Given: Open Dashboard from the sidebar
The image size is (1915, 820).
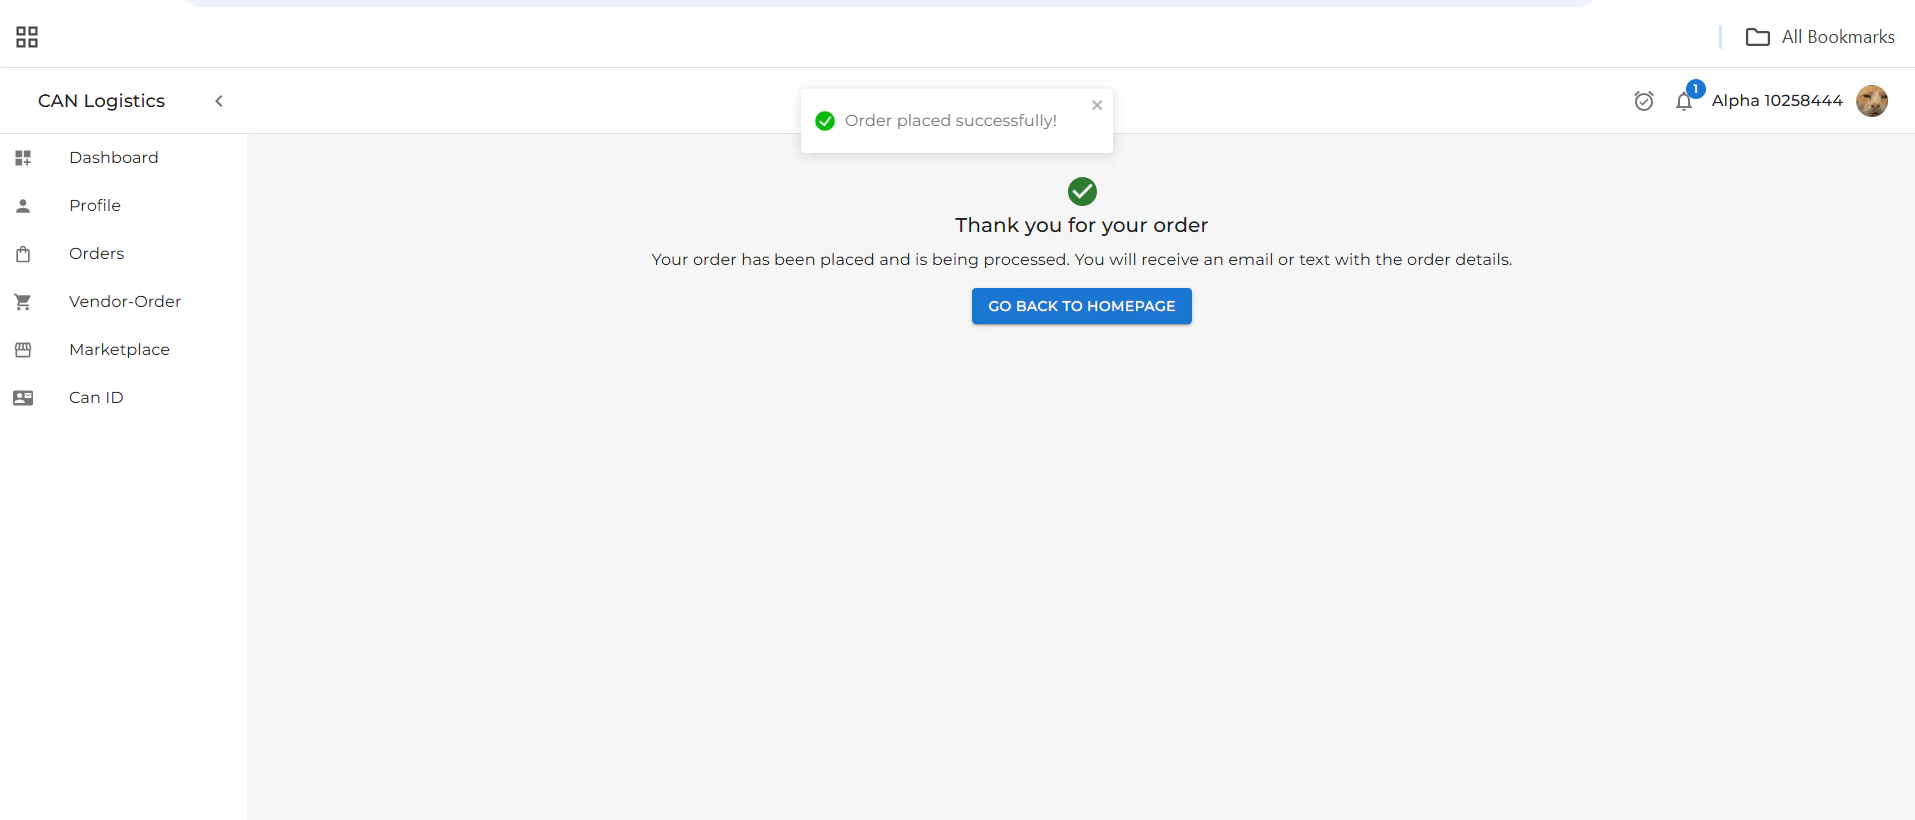Looking at the screenshot, I should click(114, 157).
